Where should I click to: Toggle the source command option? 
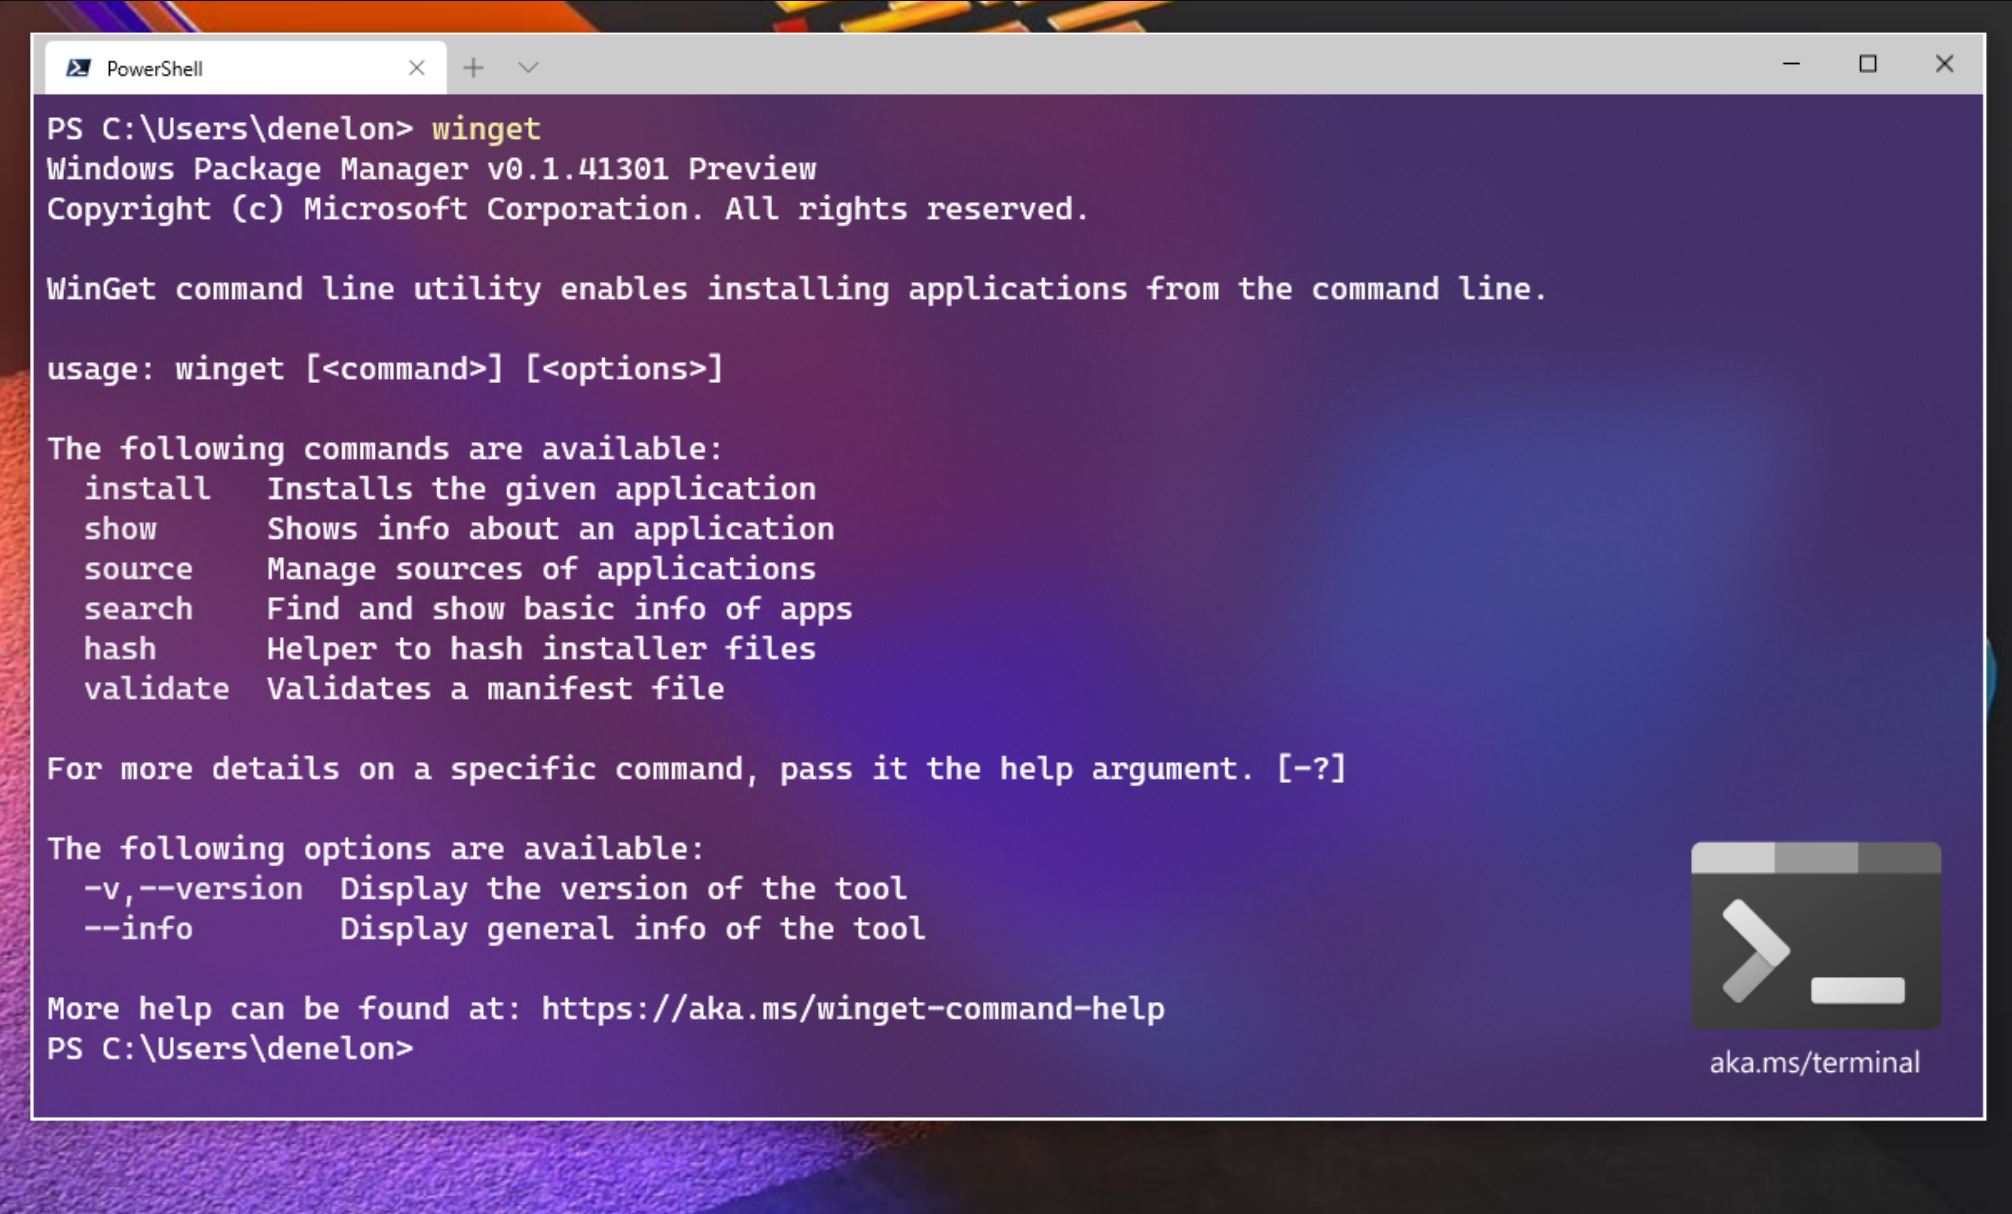click(x=139, y=569)
